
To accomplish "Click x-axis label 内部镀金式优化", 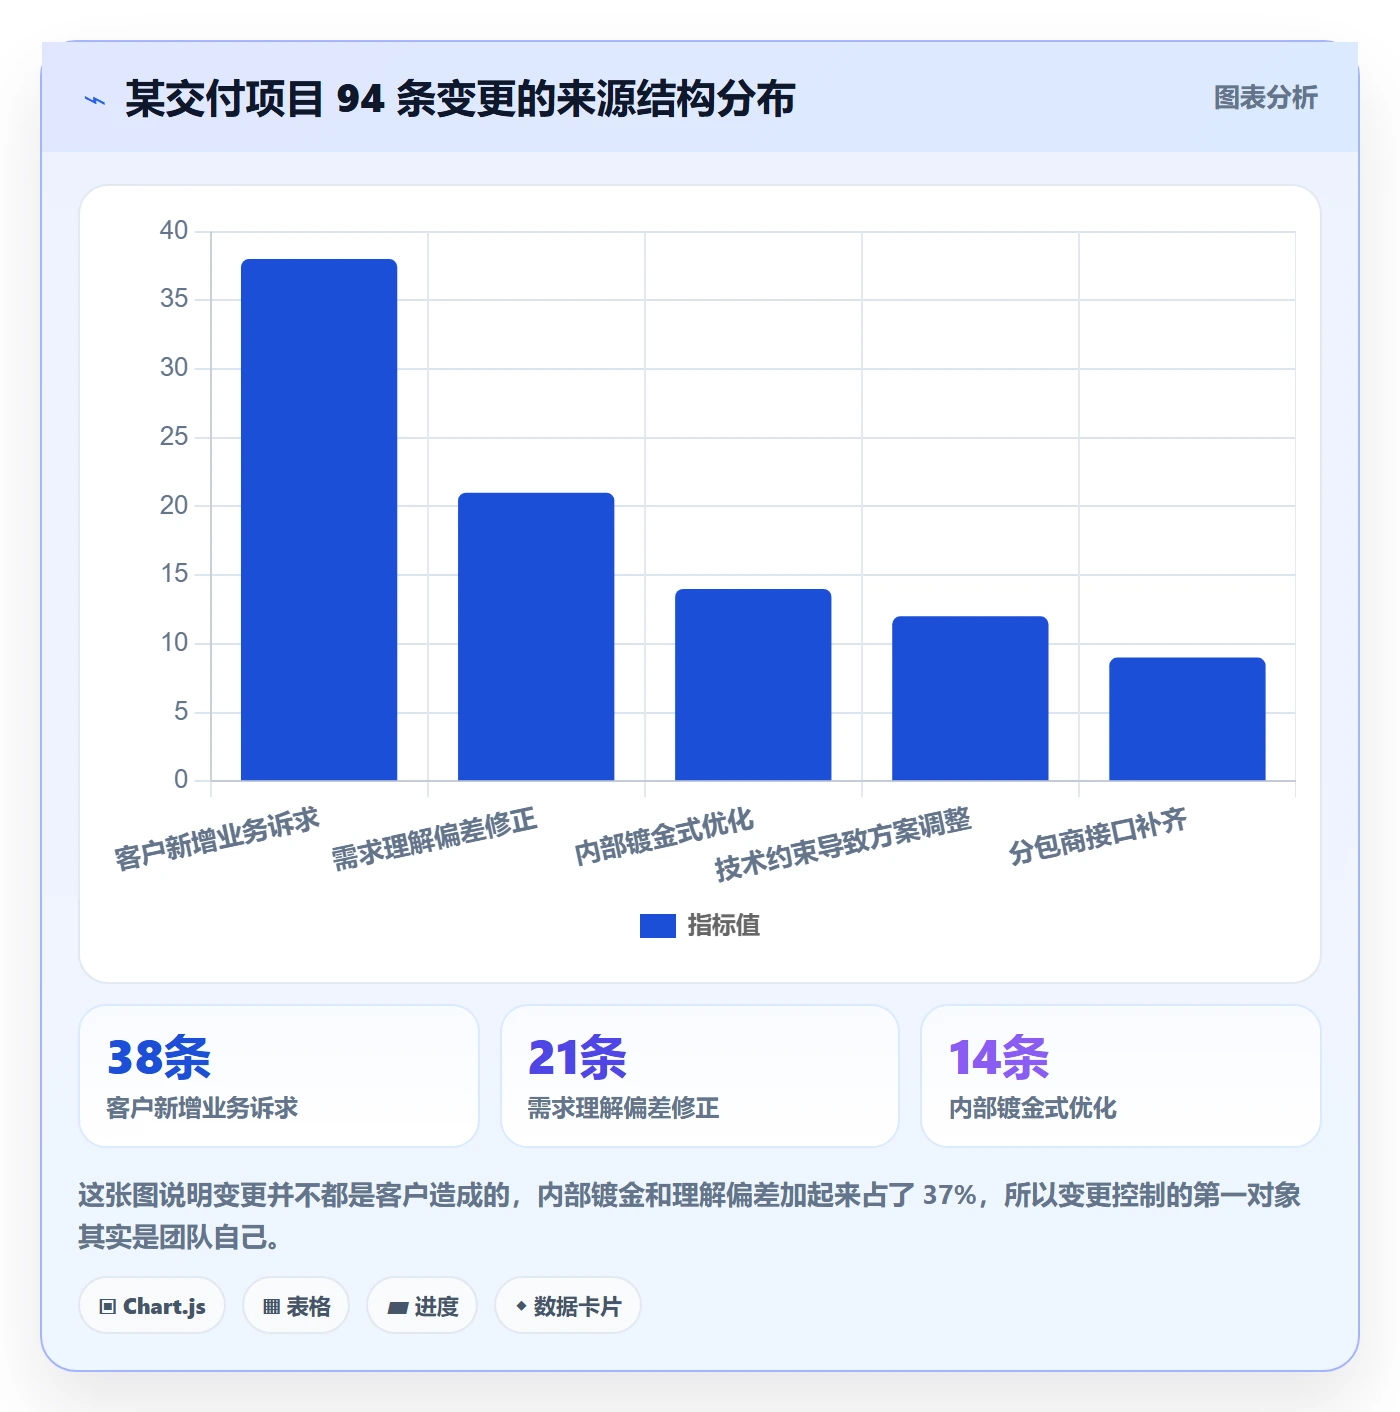I will [x=663, y=836].
